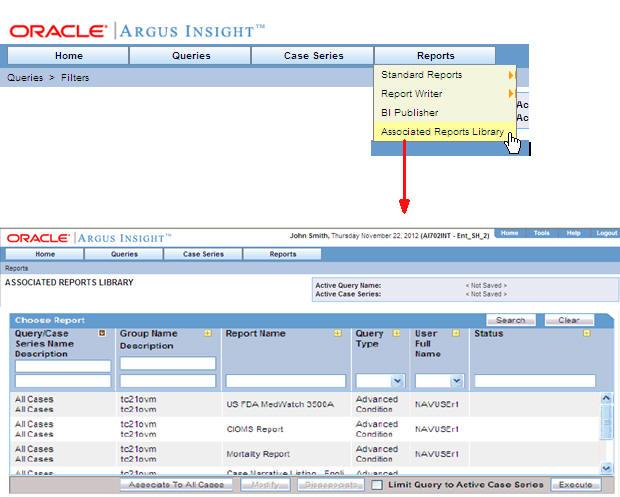
Task: Click sort icon on Report Name column
Action: [338, 333]
